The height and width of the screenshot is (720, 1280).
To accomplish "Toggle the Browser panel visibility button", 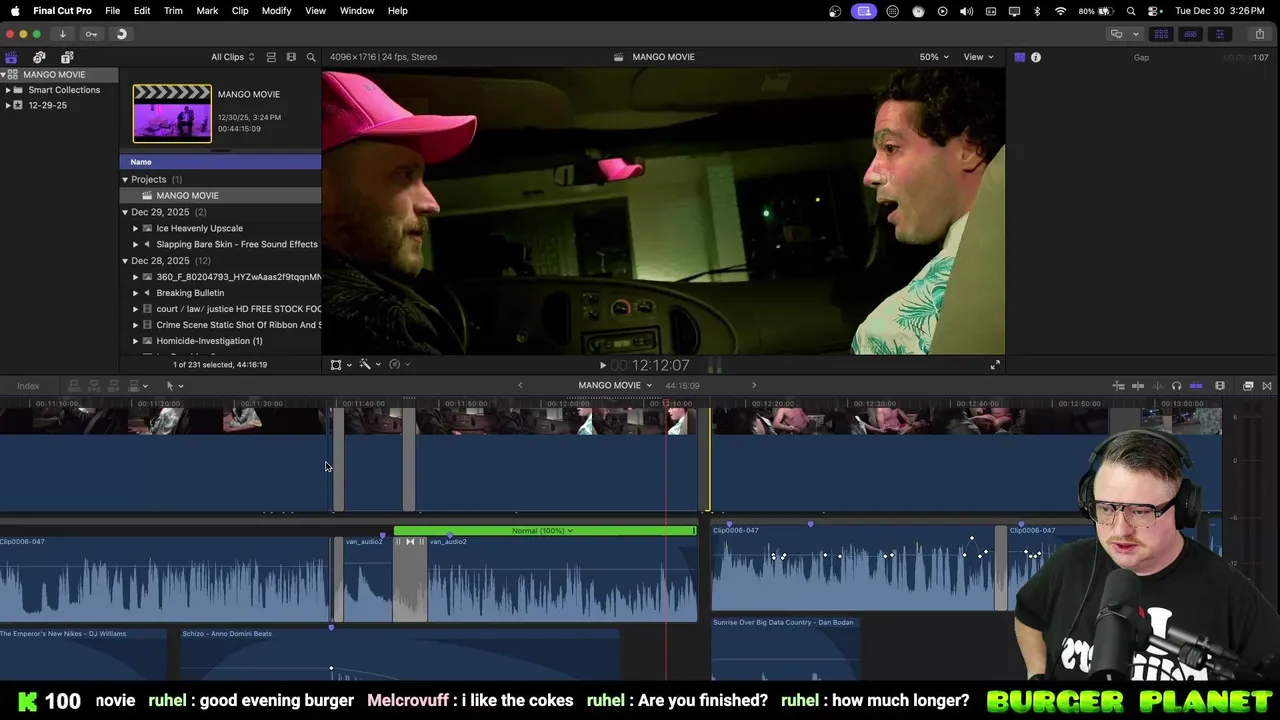I will (x=1161, y=34).
